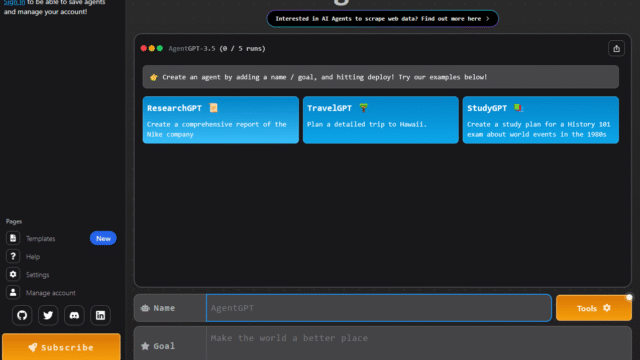Click the star icon beside Goal
The height and width of the screenshot is (360, 640).
[145, 346]
